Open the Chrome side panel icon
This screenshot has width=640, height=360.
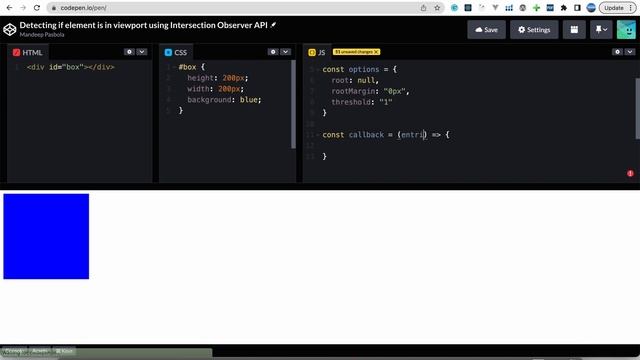(x=577, y=8)
